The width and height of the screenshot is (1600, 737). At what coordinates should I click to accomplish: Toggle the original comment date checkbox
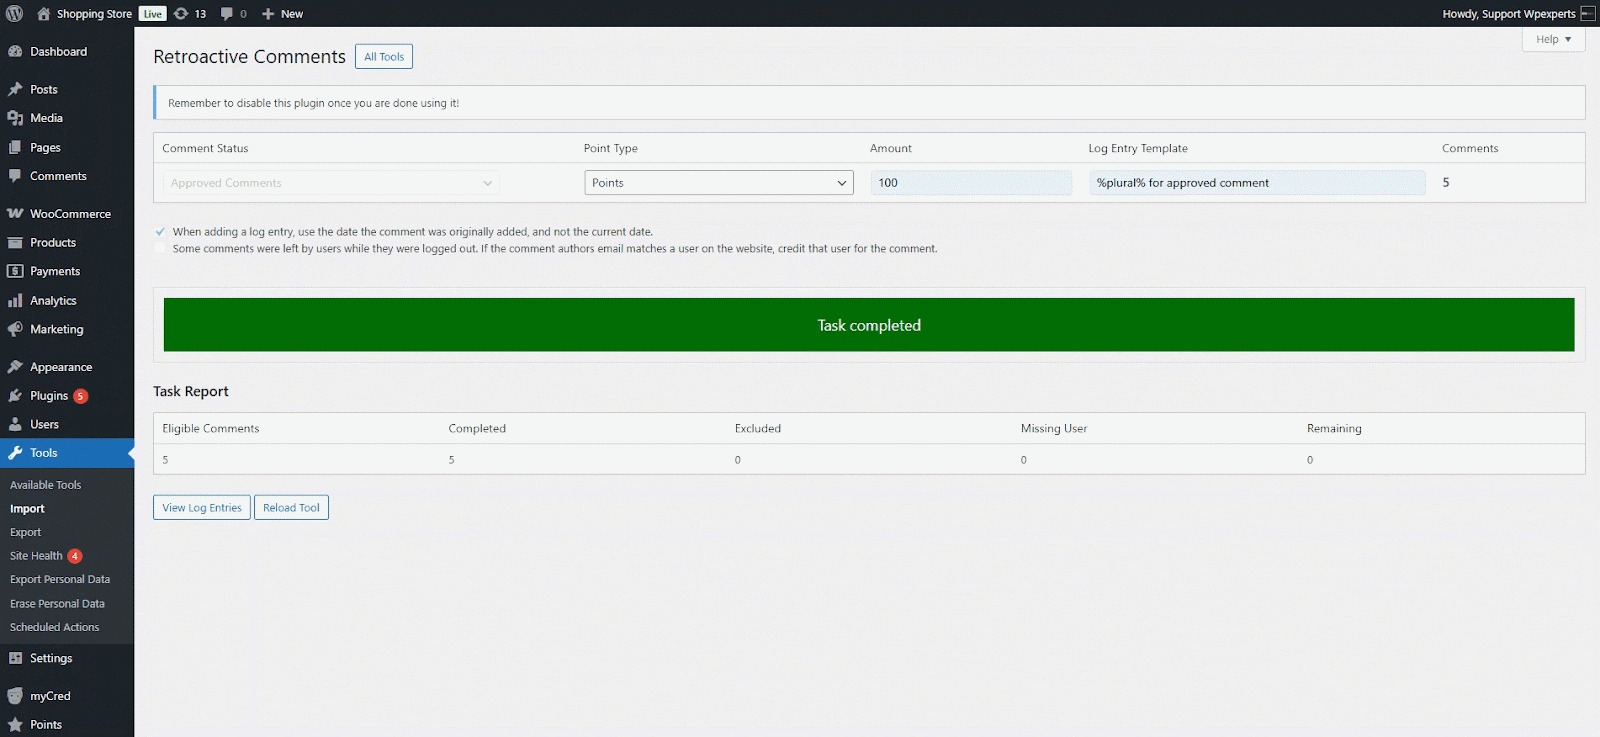coord(160,232)
